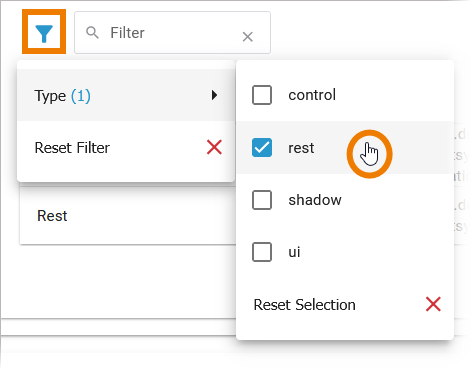Focus the Filter text input
Image resolution: width=472 pixels, height=370 pixels.
[x=172, y=33]
